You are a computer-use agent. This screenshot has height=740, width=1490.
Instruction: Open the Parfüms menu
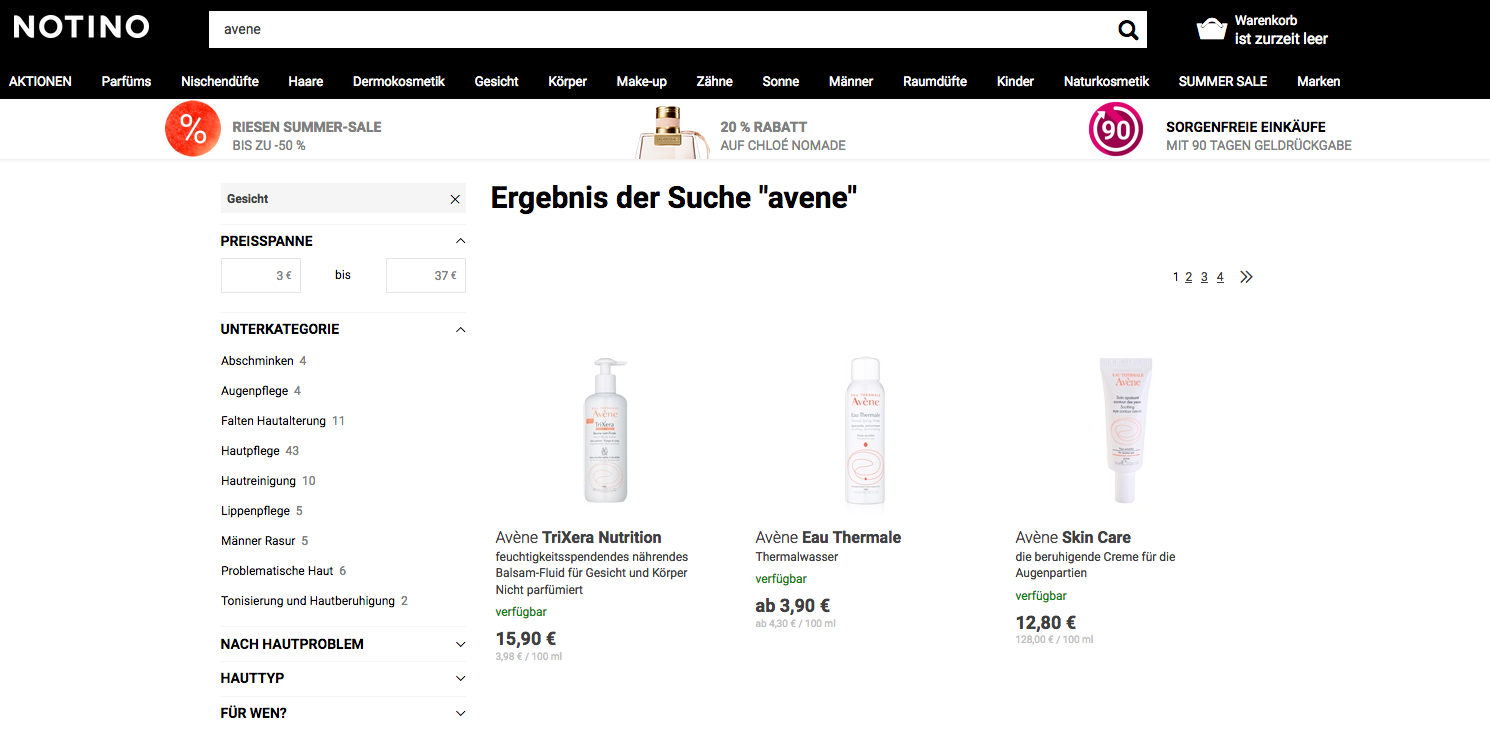(x=126, y=81)
